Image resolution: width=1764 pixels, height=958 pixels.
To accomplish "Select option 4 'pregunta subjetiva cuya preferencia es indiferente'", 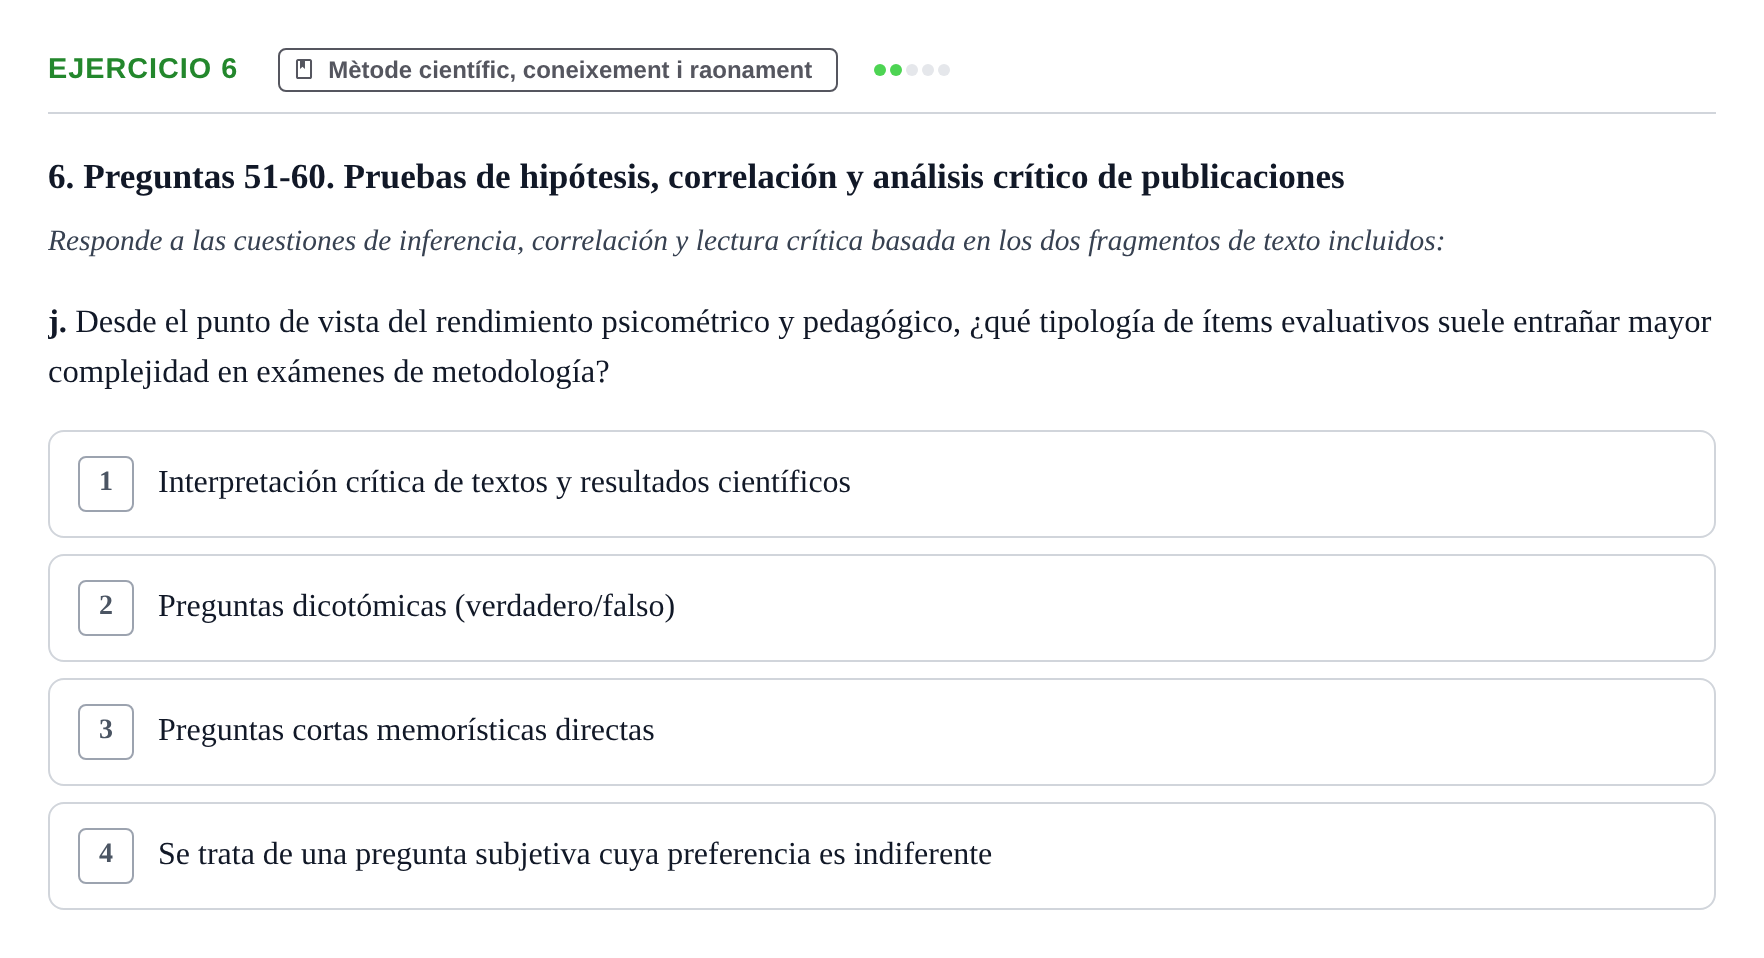I will click(x=881, y=856).
